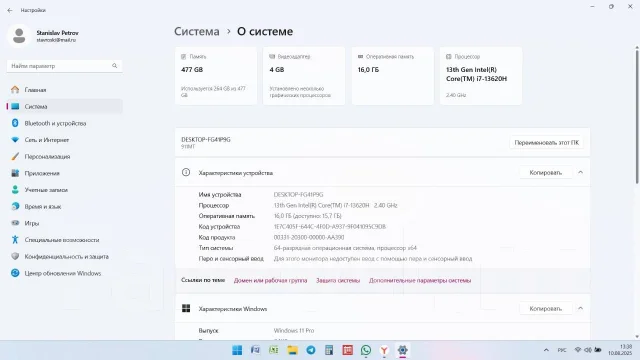Click Переименовать этот ПК button
The height and width of the screenshot is (360, 640).
pos(547,142)
